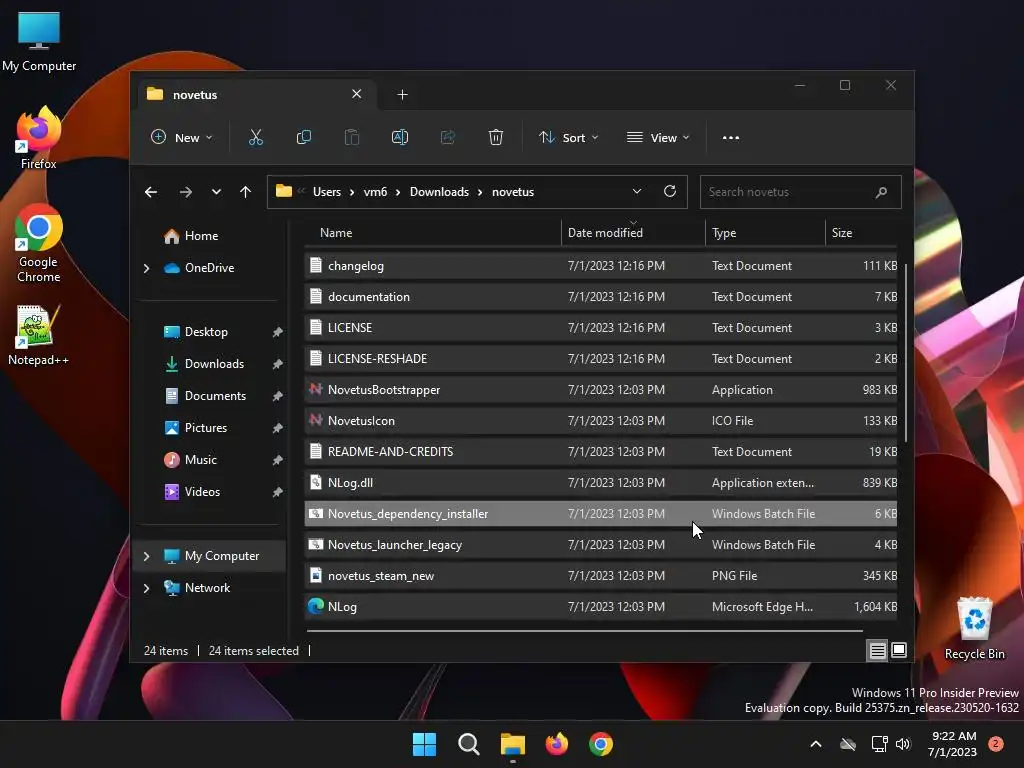Switch to details view layout icon
This screenshot has width=1024, height=768.
877,650
